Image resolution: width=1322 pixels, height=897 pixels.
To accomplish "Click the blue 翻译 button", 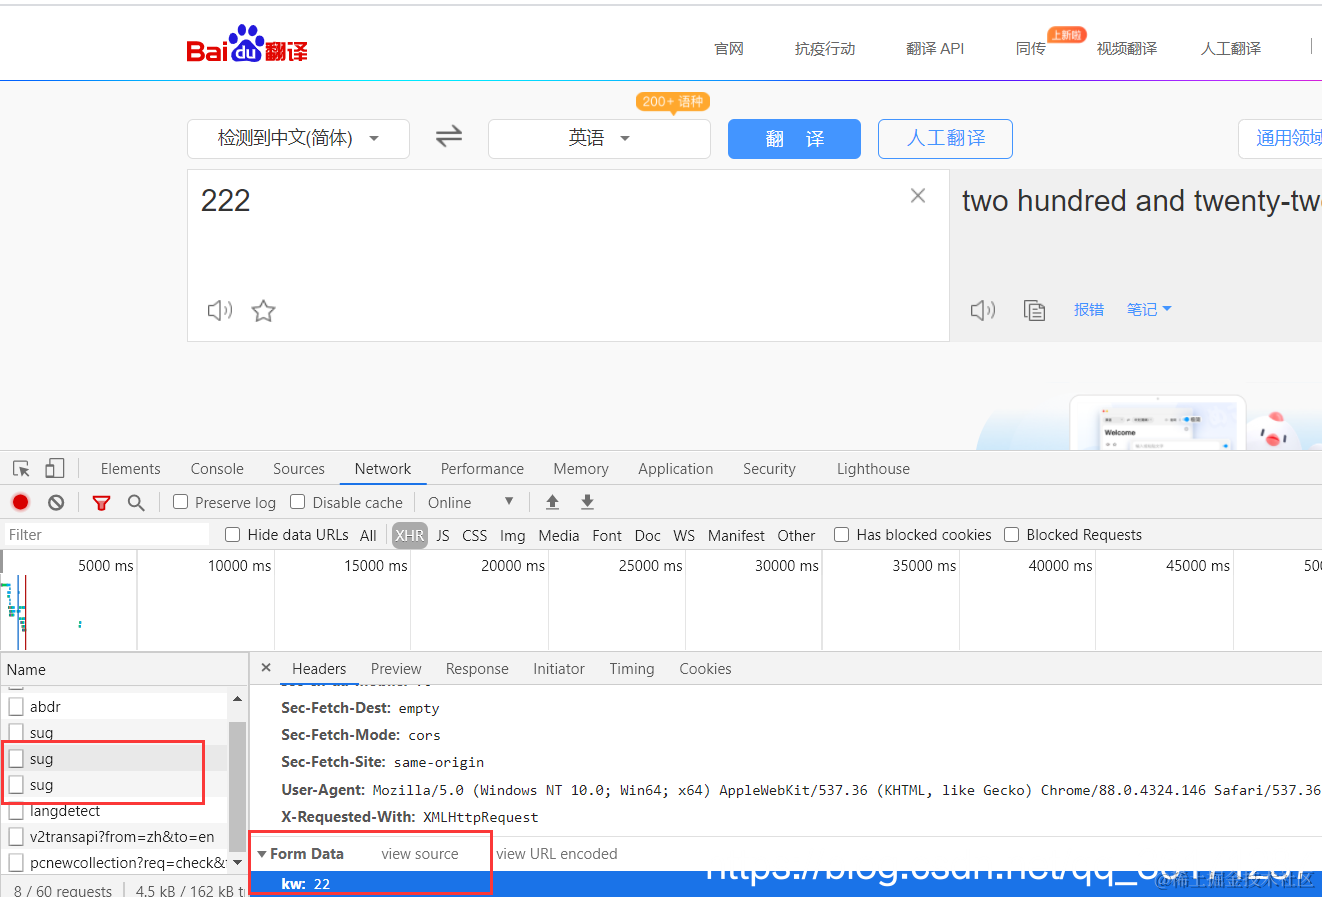I will (x=794, y=139).
